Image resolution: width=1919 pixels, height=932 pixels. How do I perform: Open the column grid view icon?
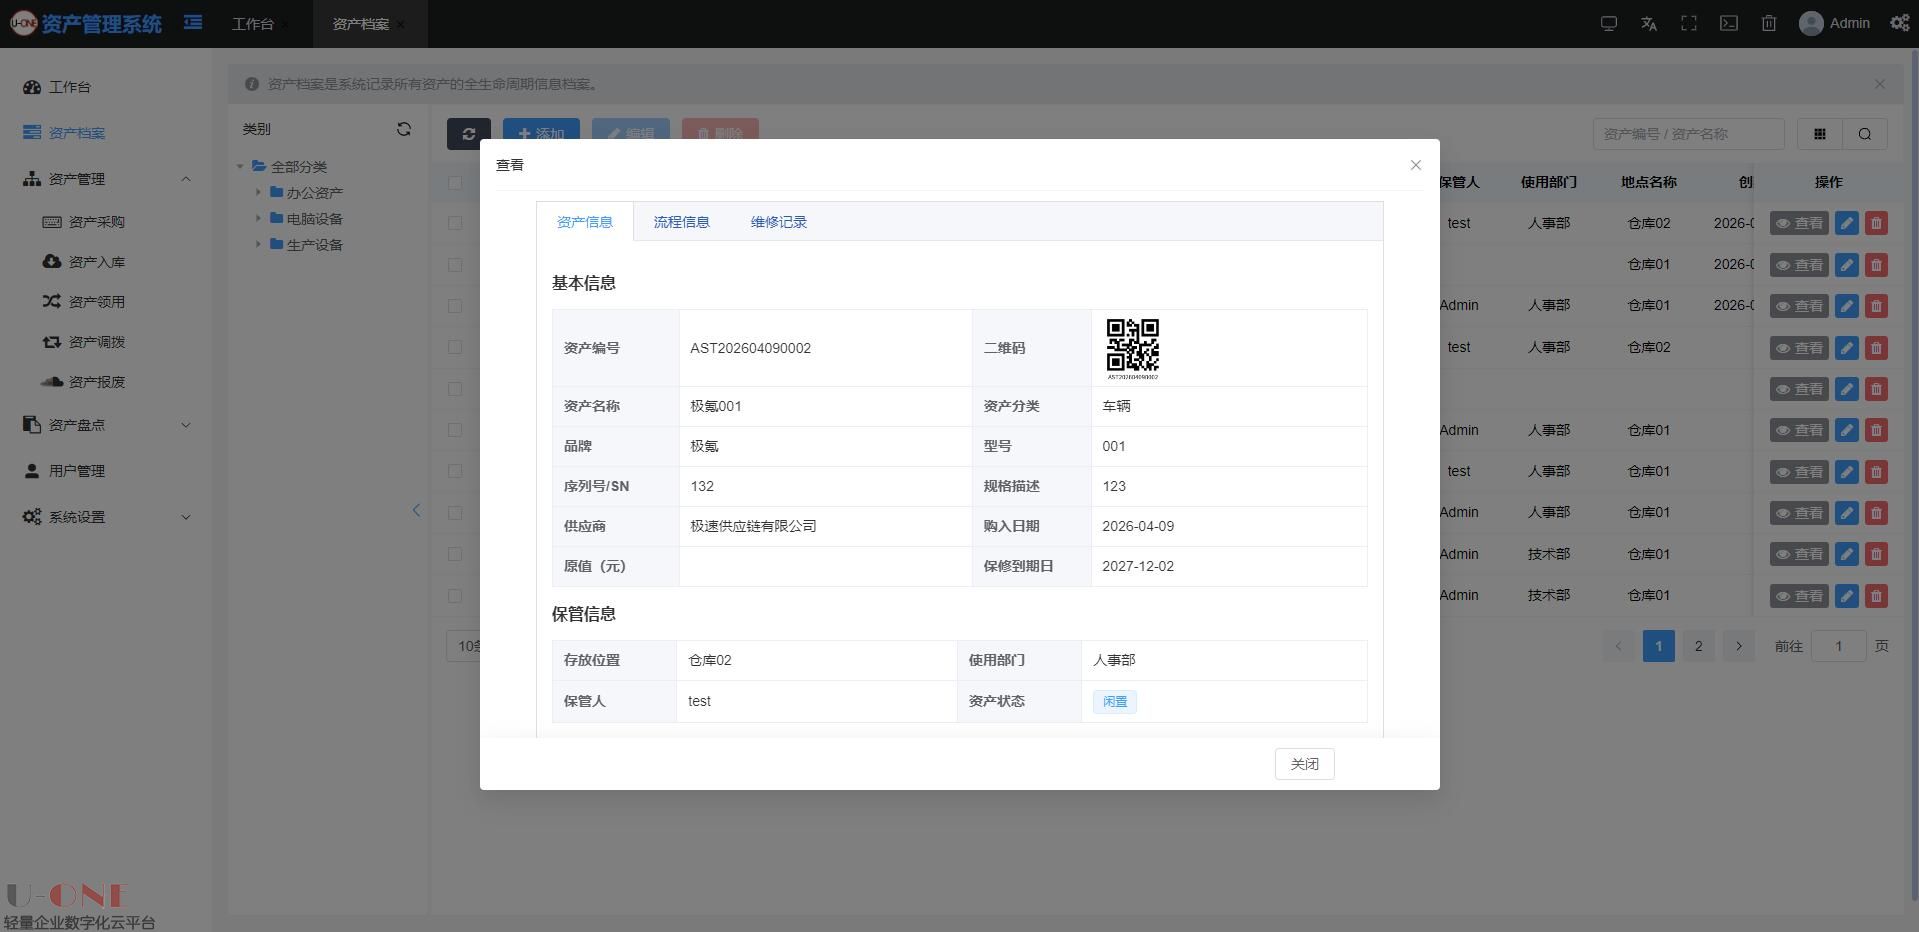pos(1820,134)
